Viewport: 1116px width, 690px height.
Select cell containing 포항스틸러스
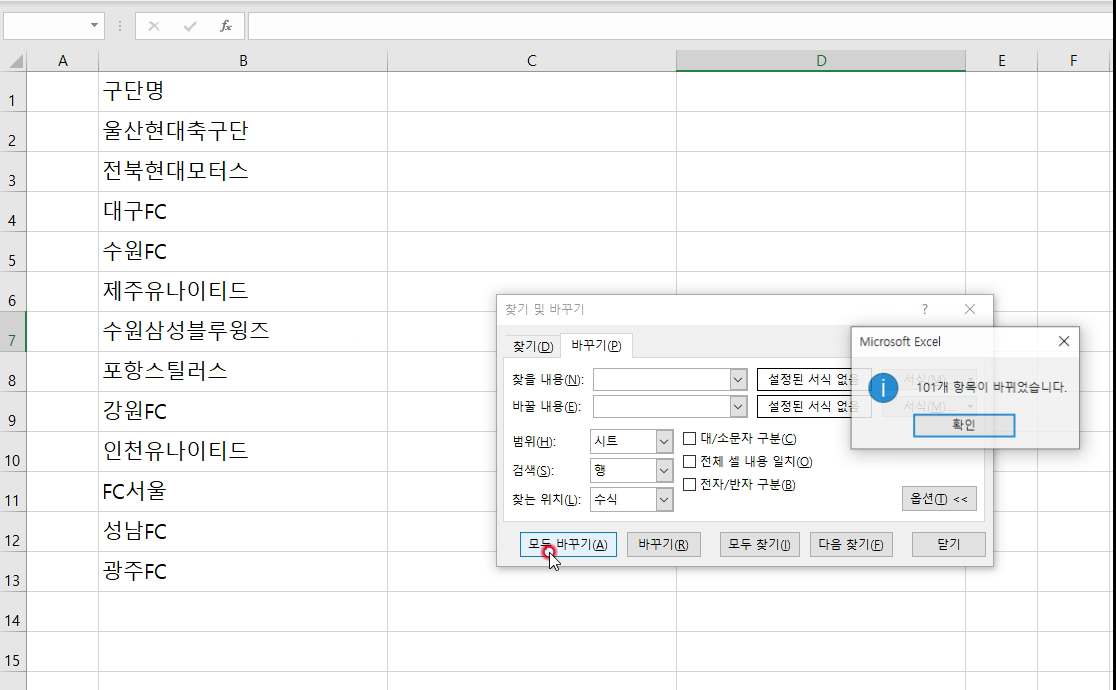pyautogui.click(x=243, y=372)
